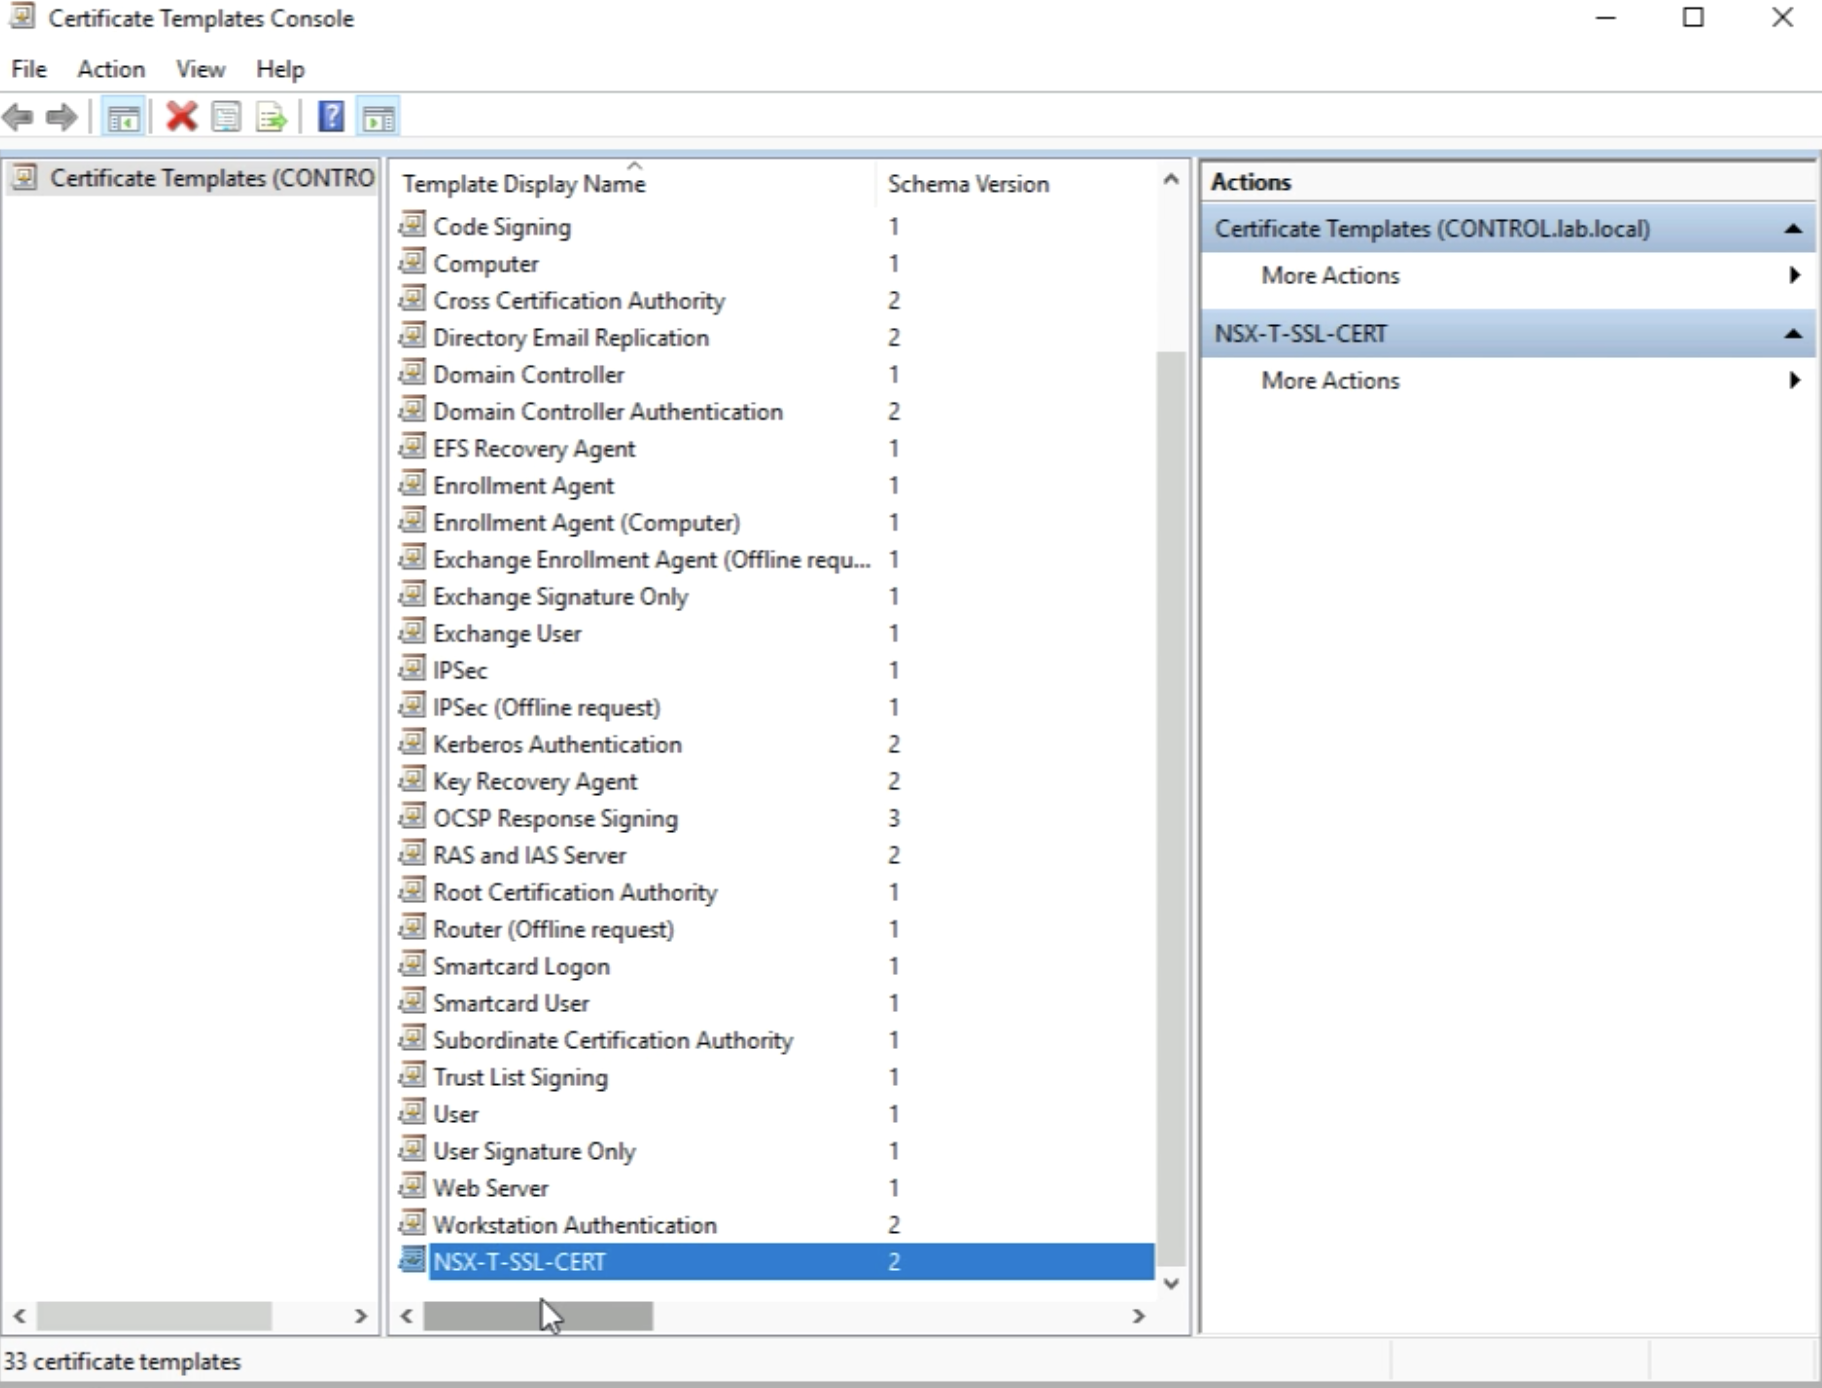Screen dimensions: 1822x1388
Task: Click the Forward arrow in the toolbar
Action: point(62,117)
